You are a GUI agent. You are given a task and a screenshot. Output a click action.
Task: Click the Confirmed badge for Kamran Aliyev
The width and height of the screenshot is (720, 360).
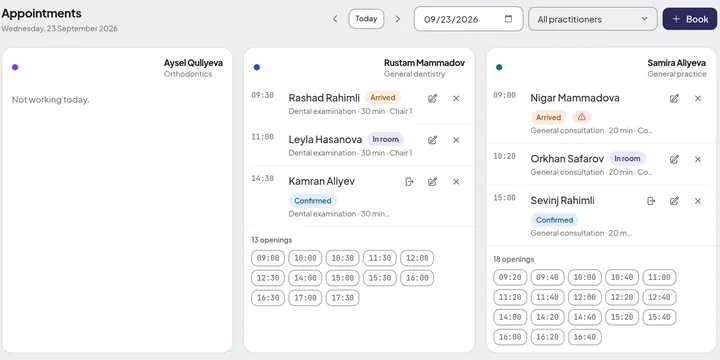(x=313, y=201)
